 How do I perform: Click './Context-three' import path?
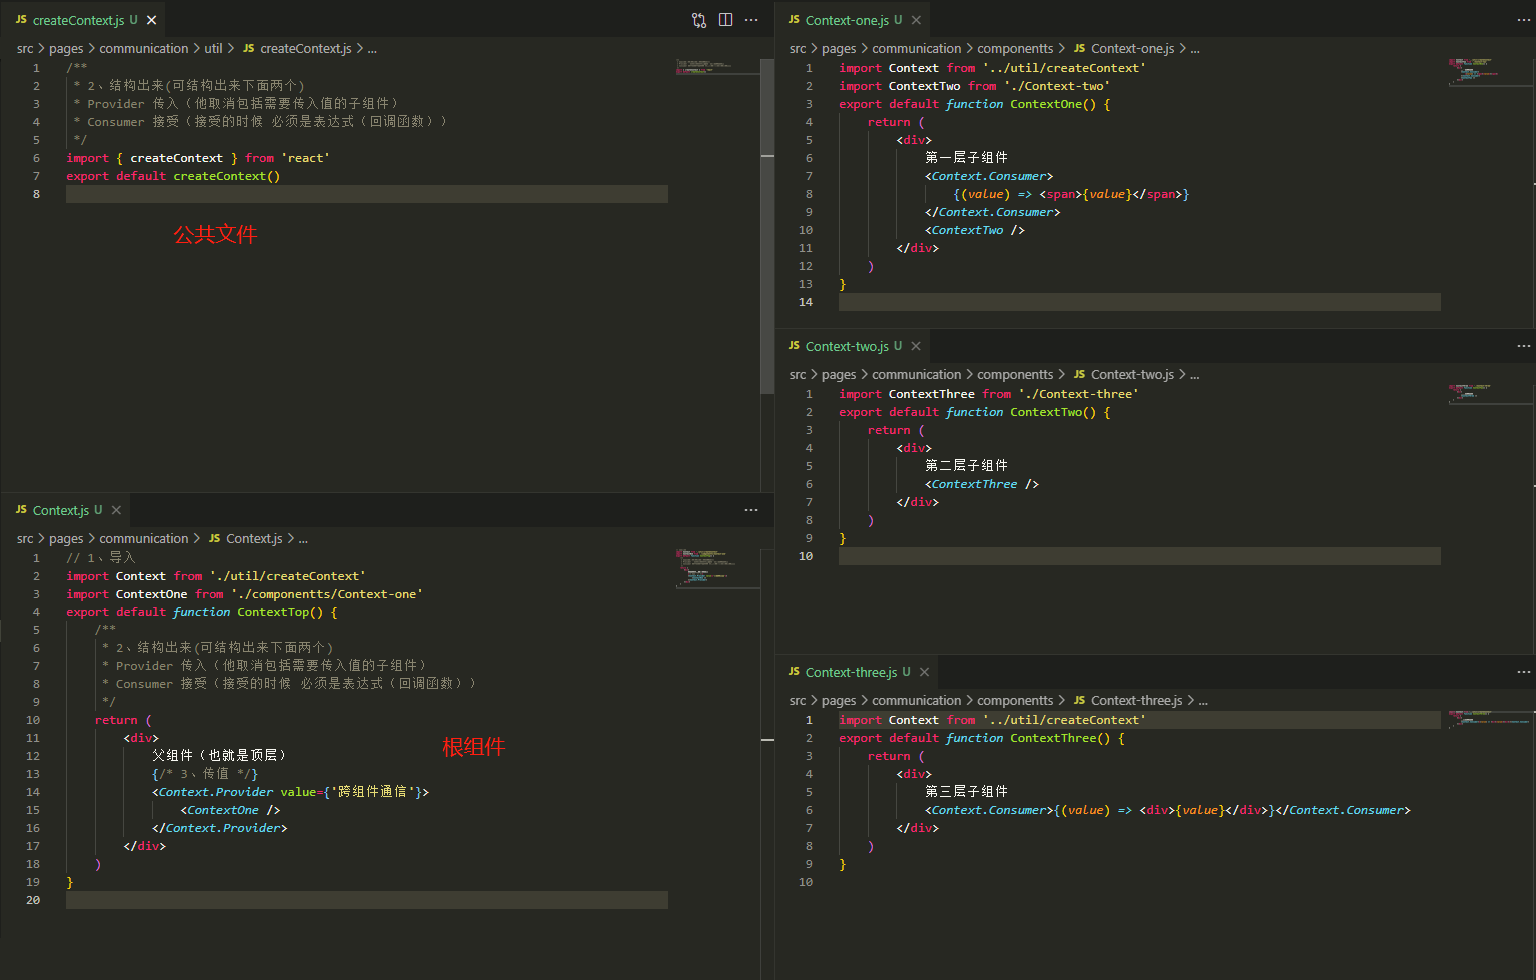(x=1078, y=394)
